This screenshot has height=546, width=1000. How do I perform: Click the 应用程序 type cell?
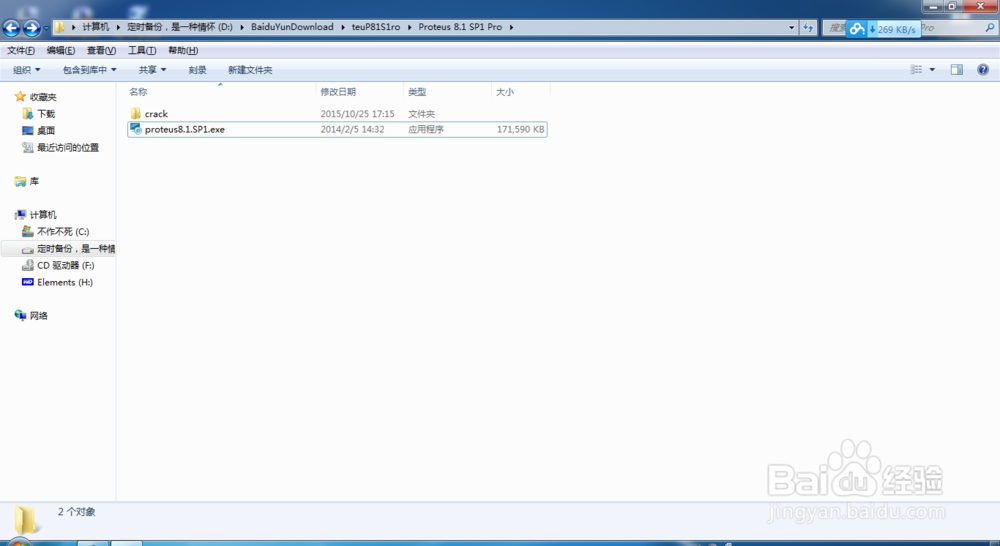[426, 129]
